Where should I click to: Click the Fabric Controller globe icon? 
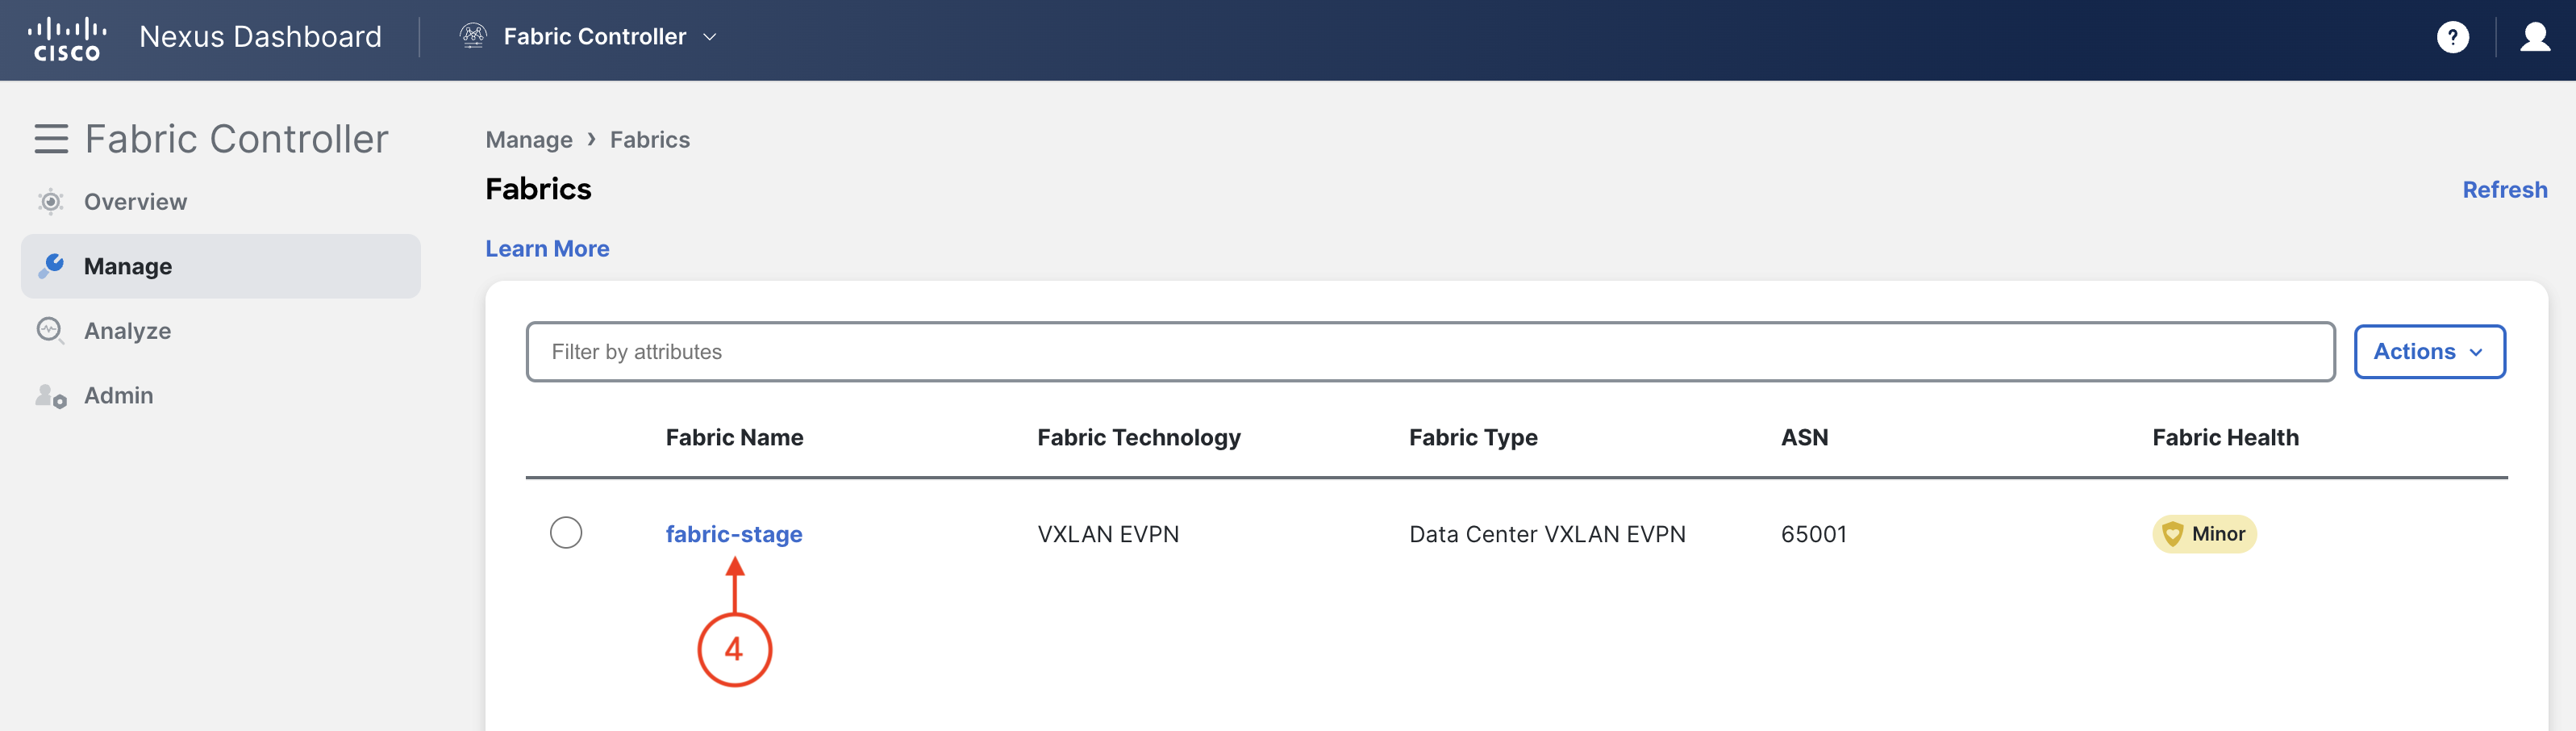point(473,36)
